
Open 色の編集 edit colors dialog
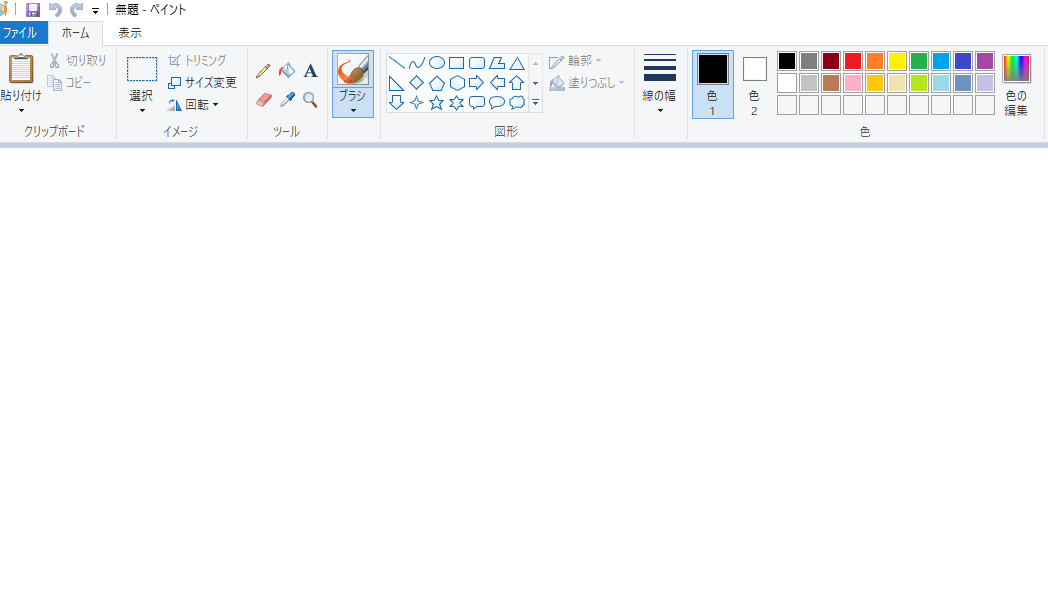tap(1016, 84)
